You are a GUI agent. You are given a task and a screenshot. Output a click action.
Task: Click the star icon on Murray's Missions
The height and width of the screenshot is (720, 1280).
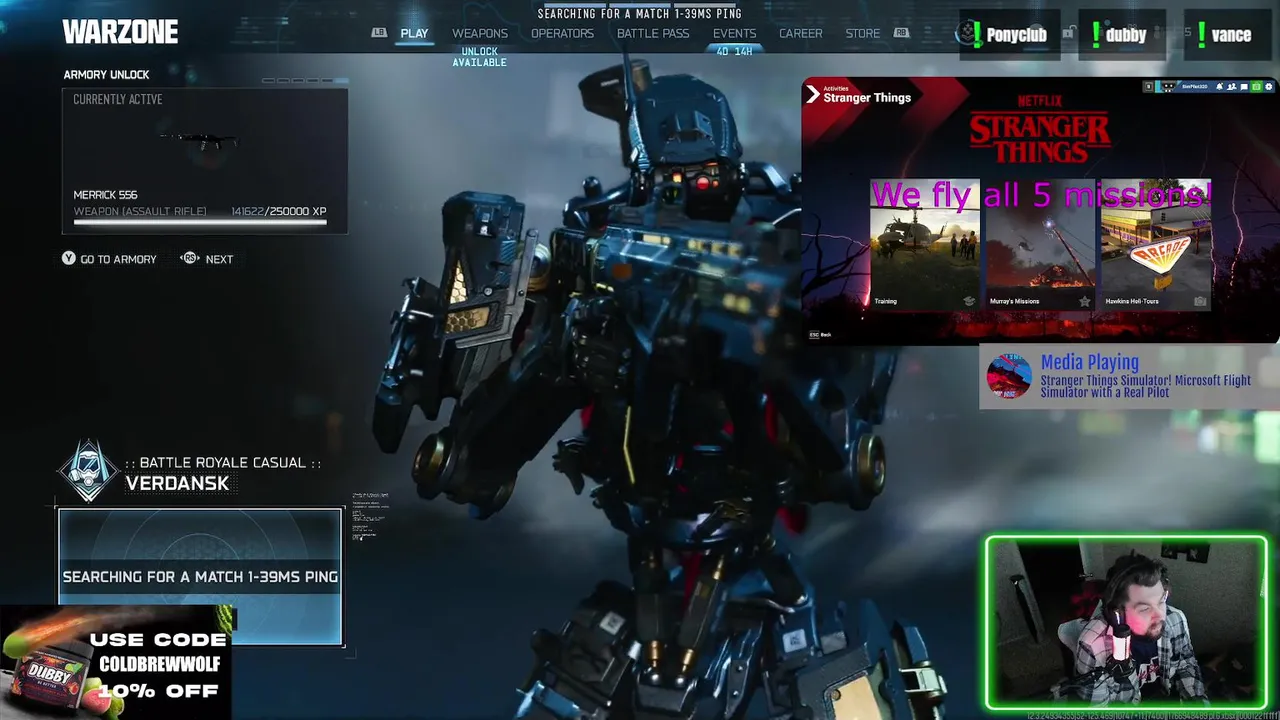1084,301
